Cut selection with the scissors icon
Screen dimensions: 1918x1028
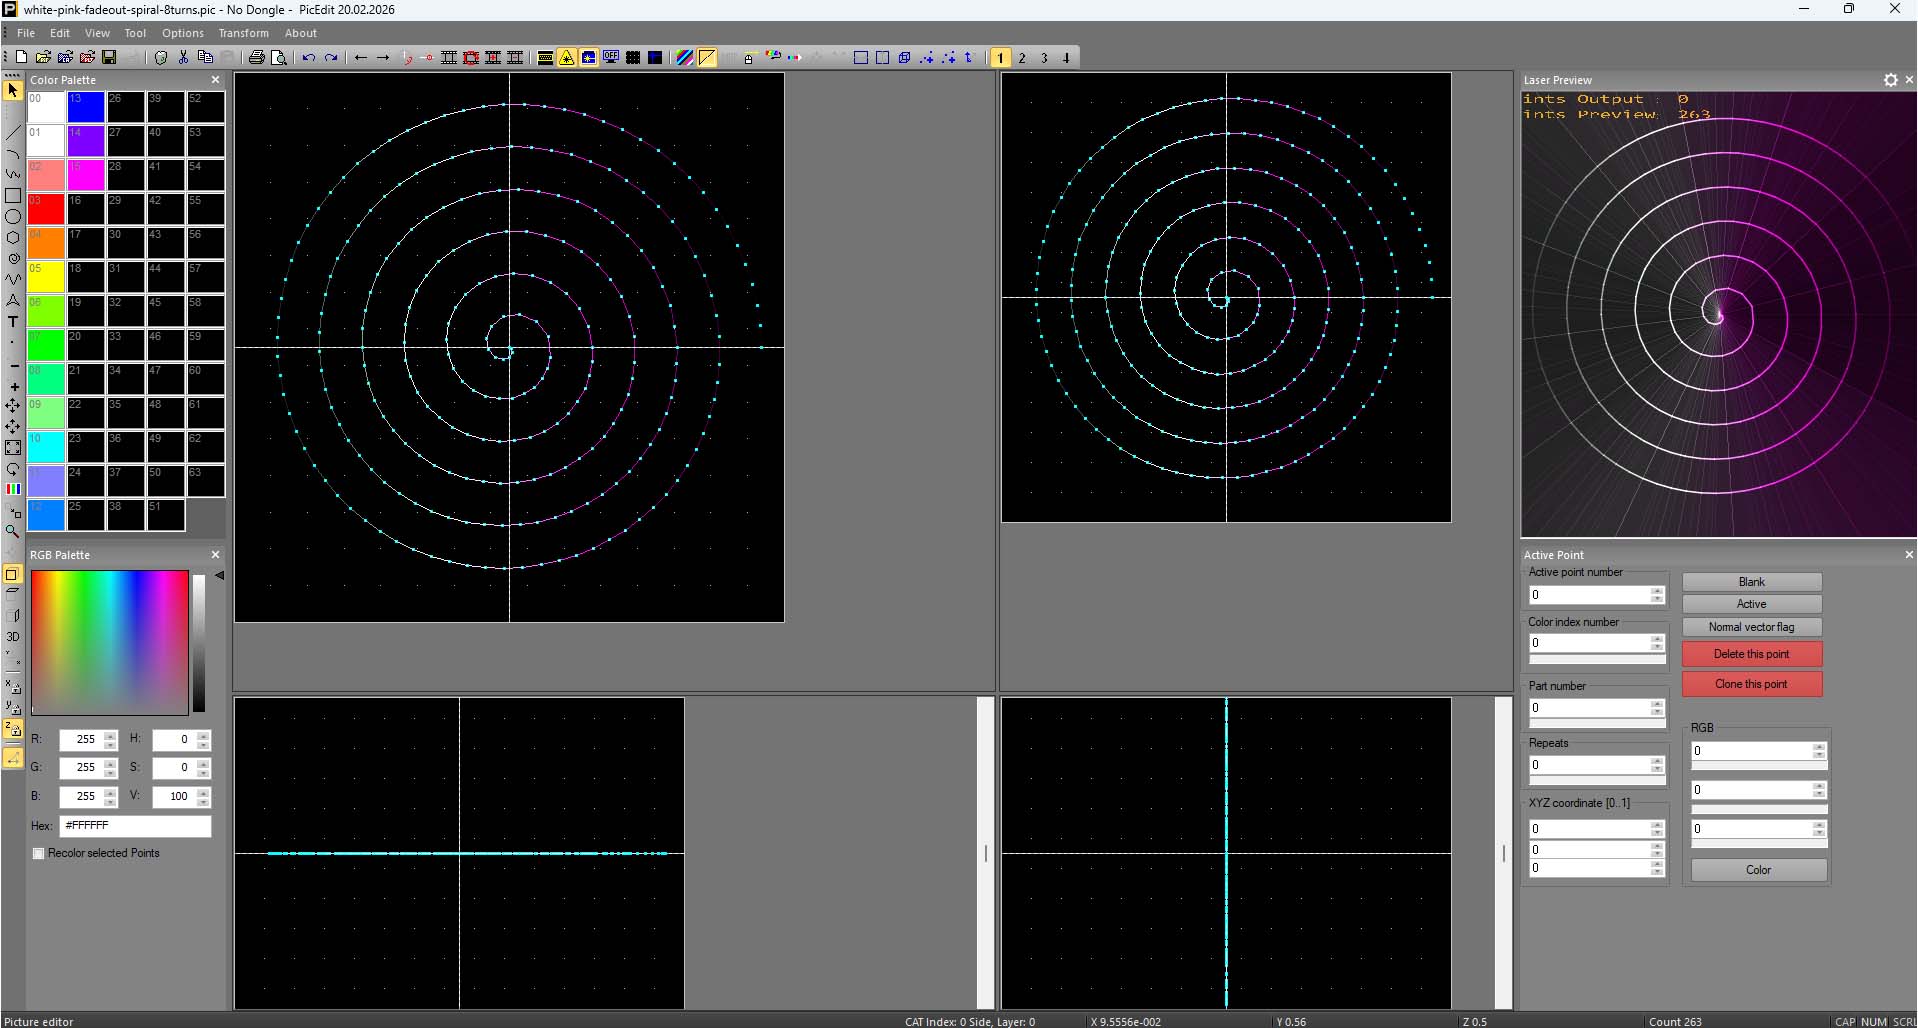tap(183, 58)
